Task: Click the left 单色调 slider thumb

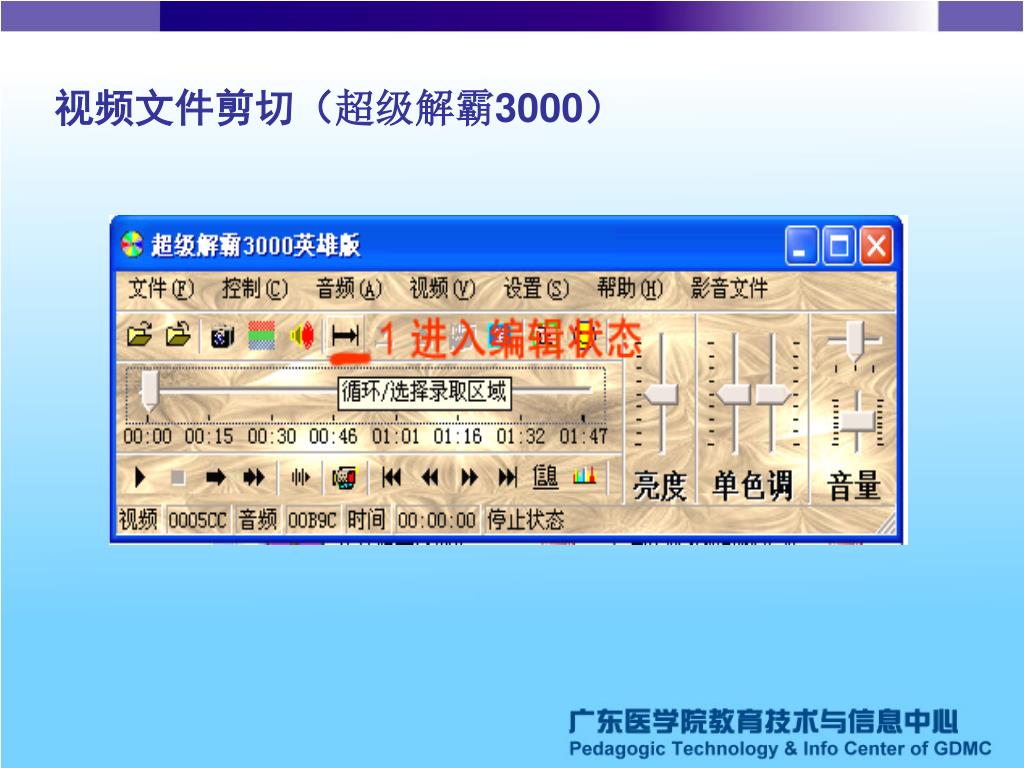Action: pos(733,395)
